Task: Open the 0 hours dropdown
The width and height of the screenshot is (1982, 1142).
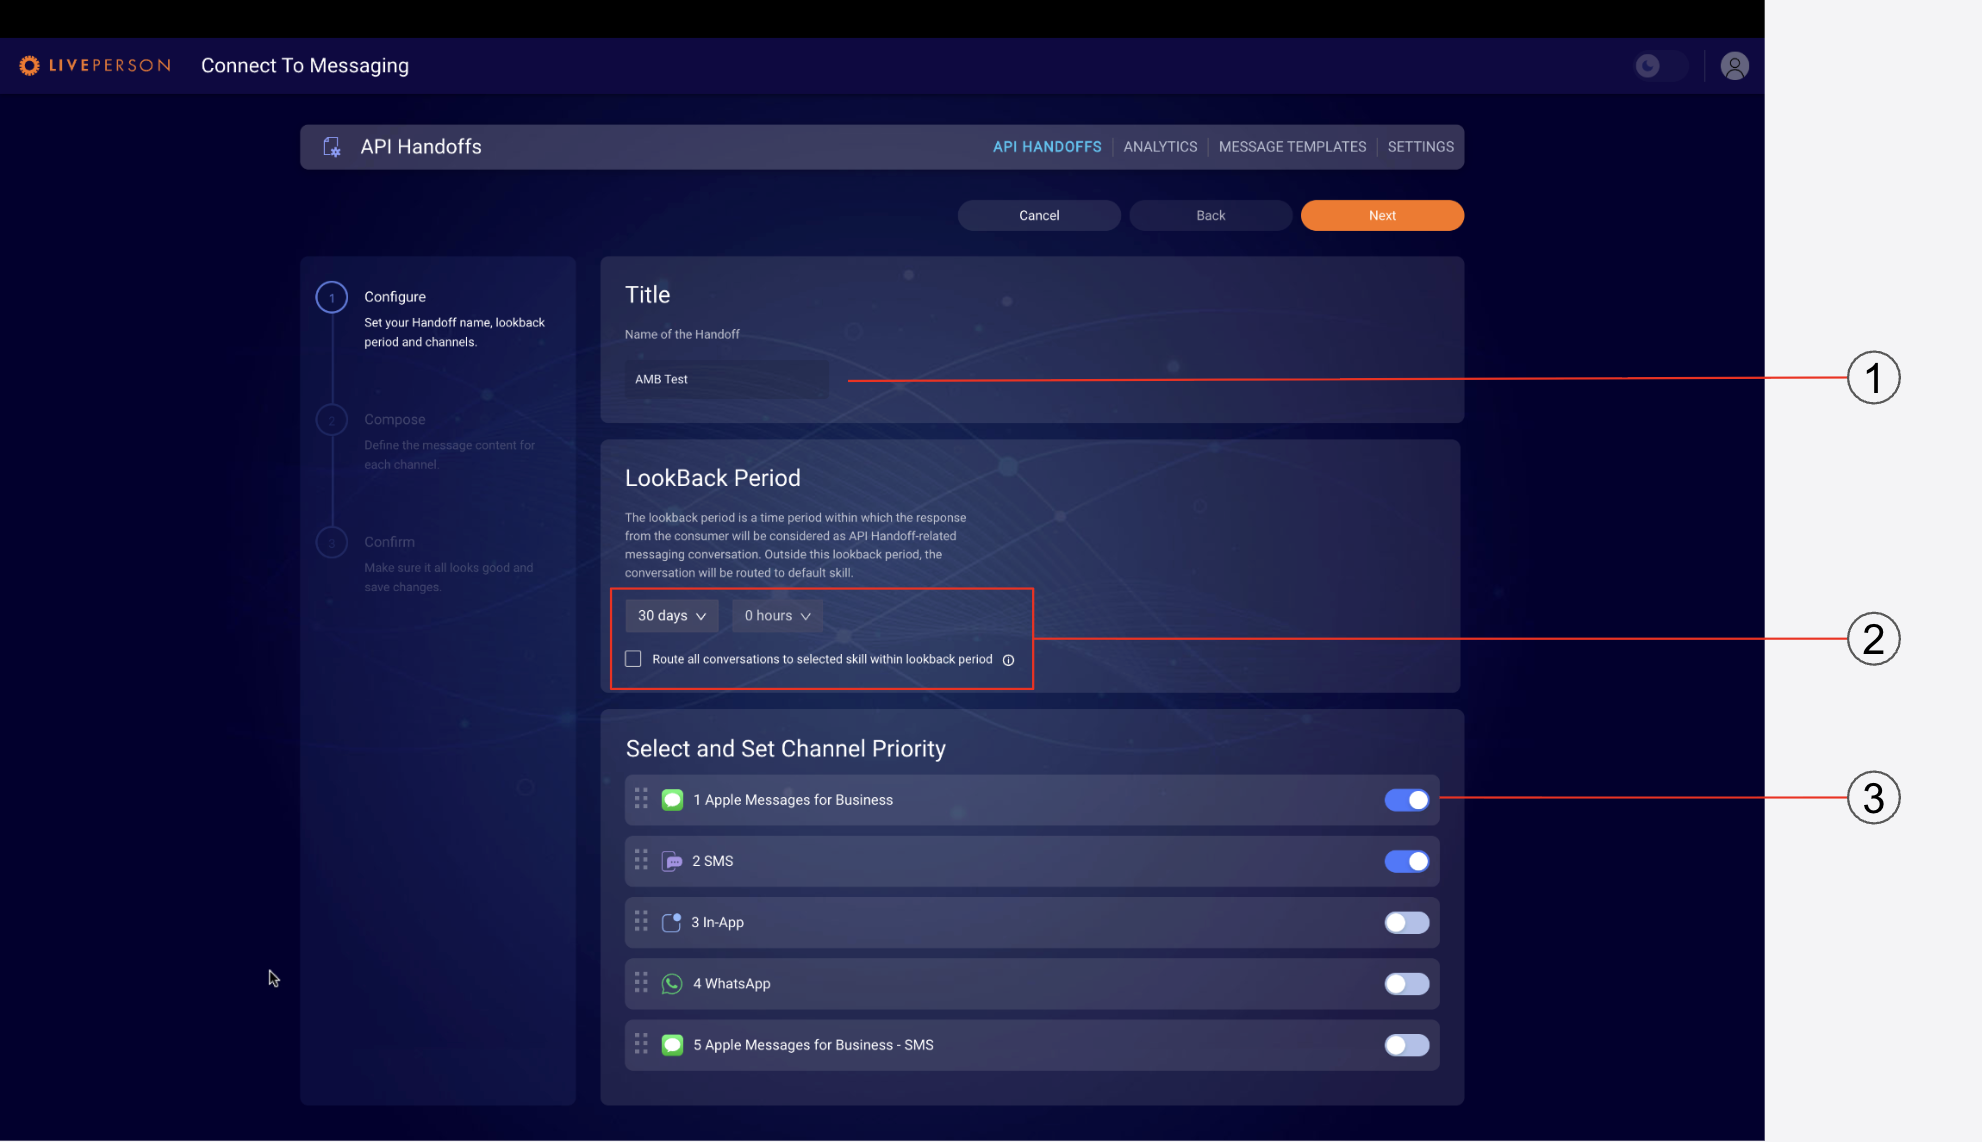Action: [777, 616]
